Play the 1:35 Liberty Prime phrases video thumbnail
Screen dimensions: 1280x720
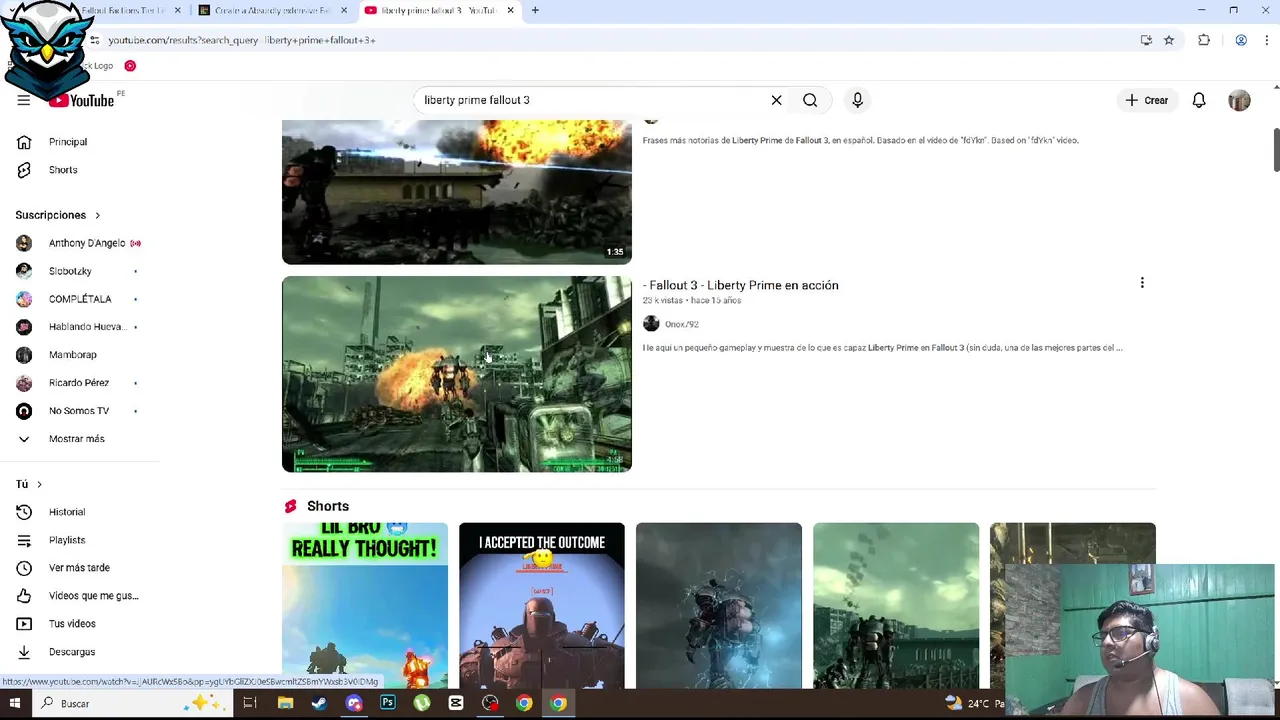[x=457, y=192]
